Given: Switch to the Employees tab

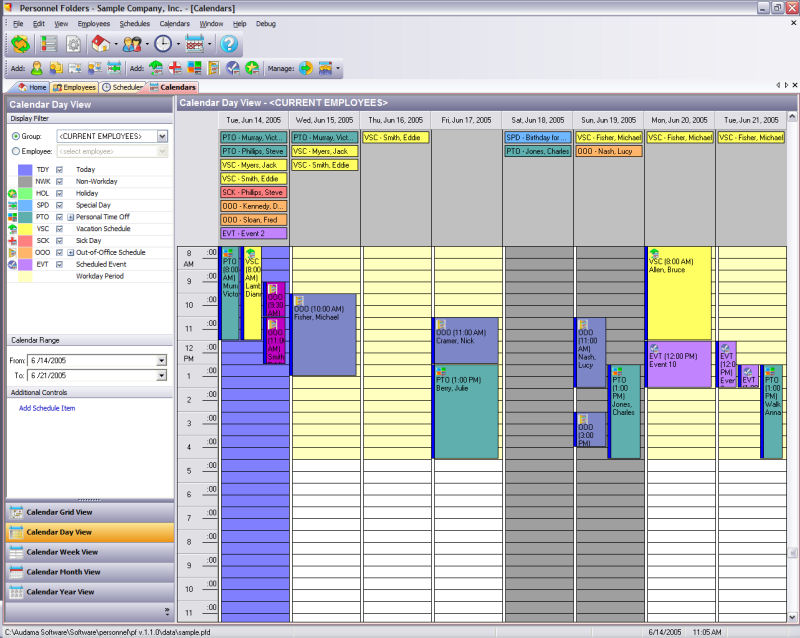Looking at the screenshot, I should click(75, 87).
